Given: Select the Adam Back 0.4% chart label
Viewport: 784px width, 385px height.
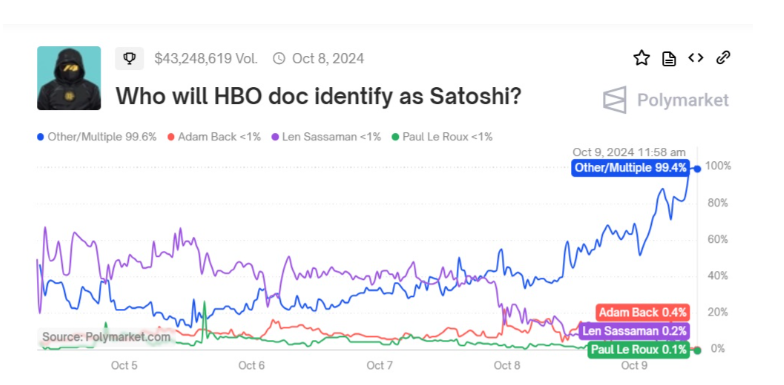Looking at the screenshot, I should point(643,312).
